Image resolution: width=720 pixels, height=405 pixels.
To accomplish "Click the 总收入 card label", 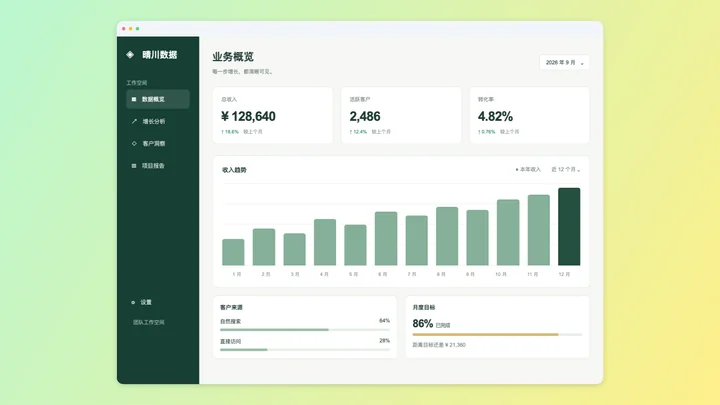I will [x=229, y=99].
